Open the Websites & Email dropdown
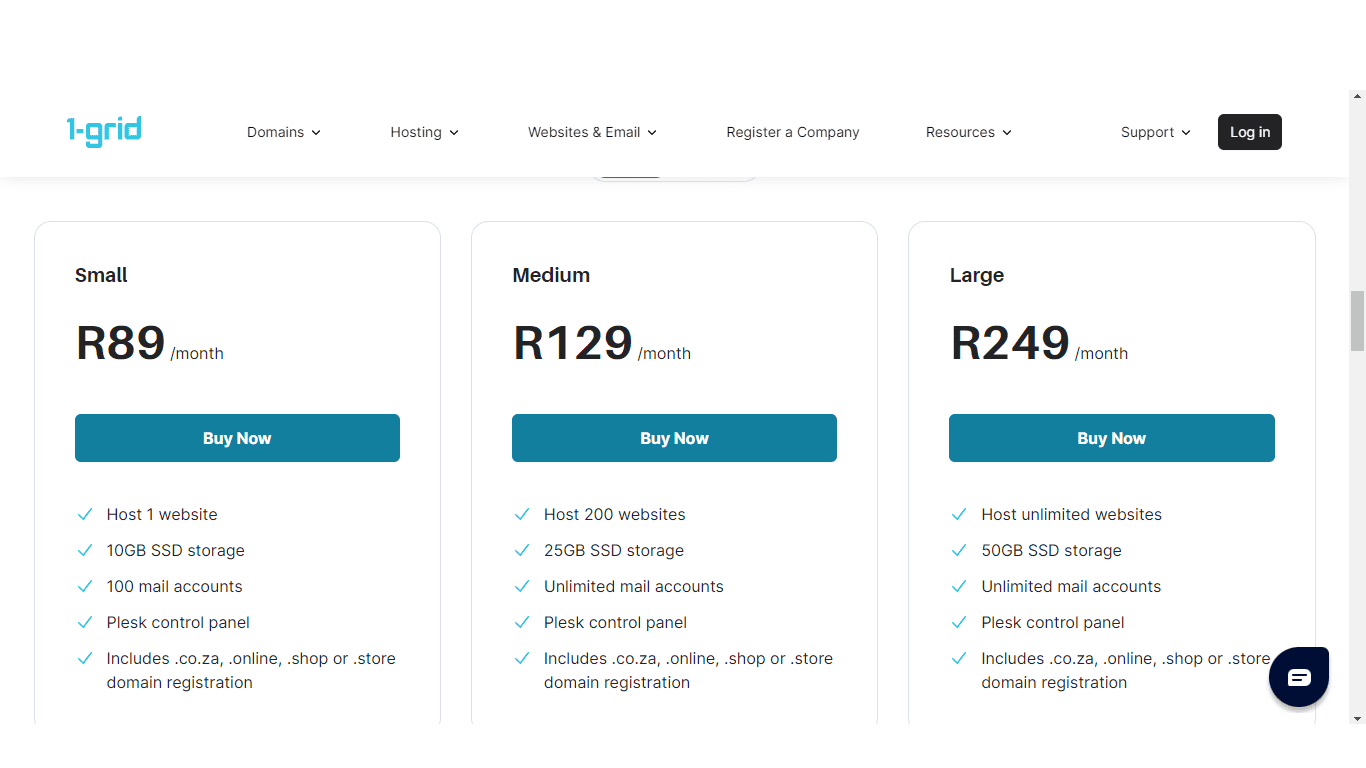Screen dimensions: 1366x768 tap(593, 132)
